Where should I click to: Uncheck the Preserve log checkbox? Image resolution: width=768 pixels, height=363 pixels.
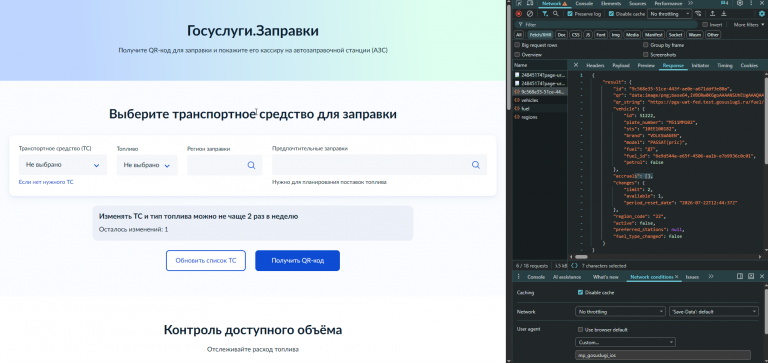tap(570, 14)
